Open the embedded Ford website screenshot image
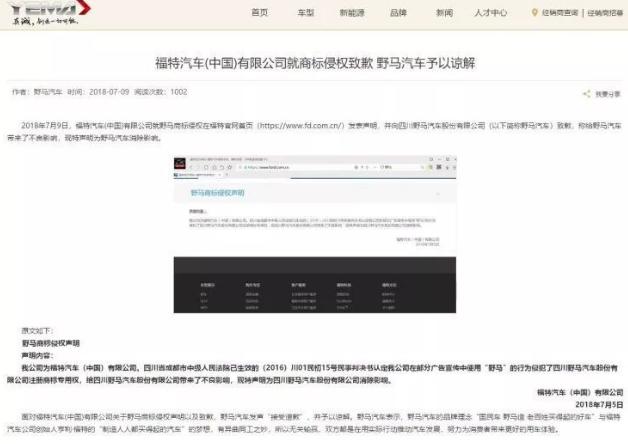Viewport: 628px width, 444px height. (315, 234)
